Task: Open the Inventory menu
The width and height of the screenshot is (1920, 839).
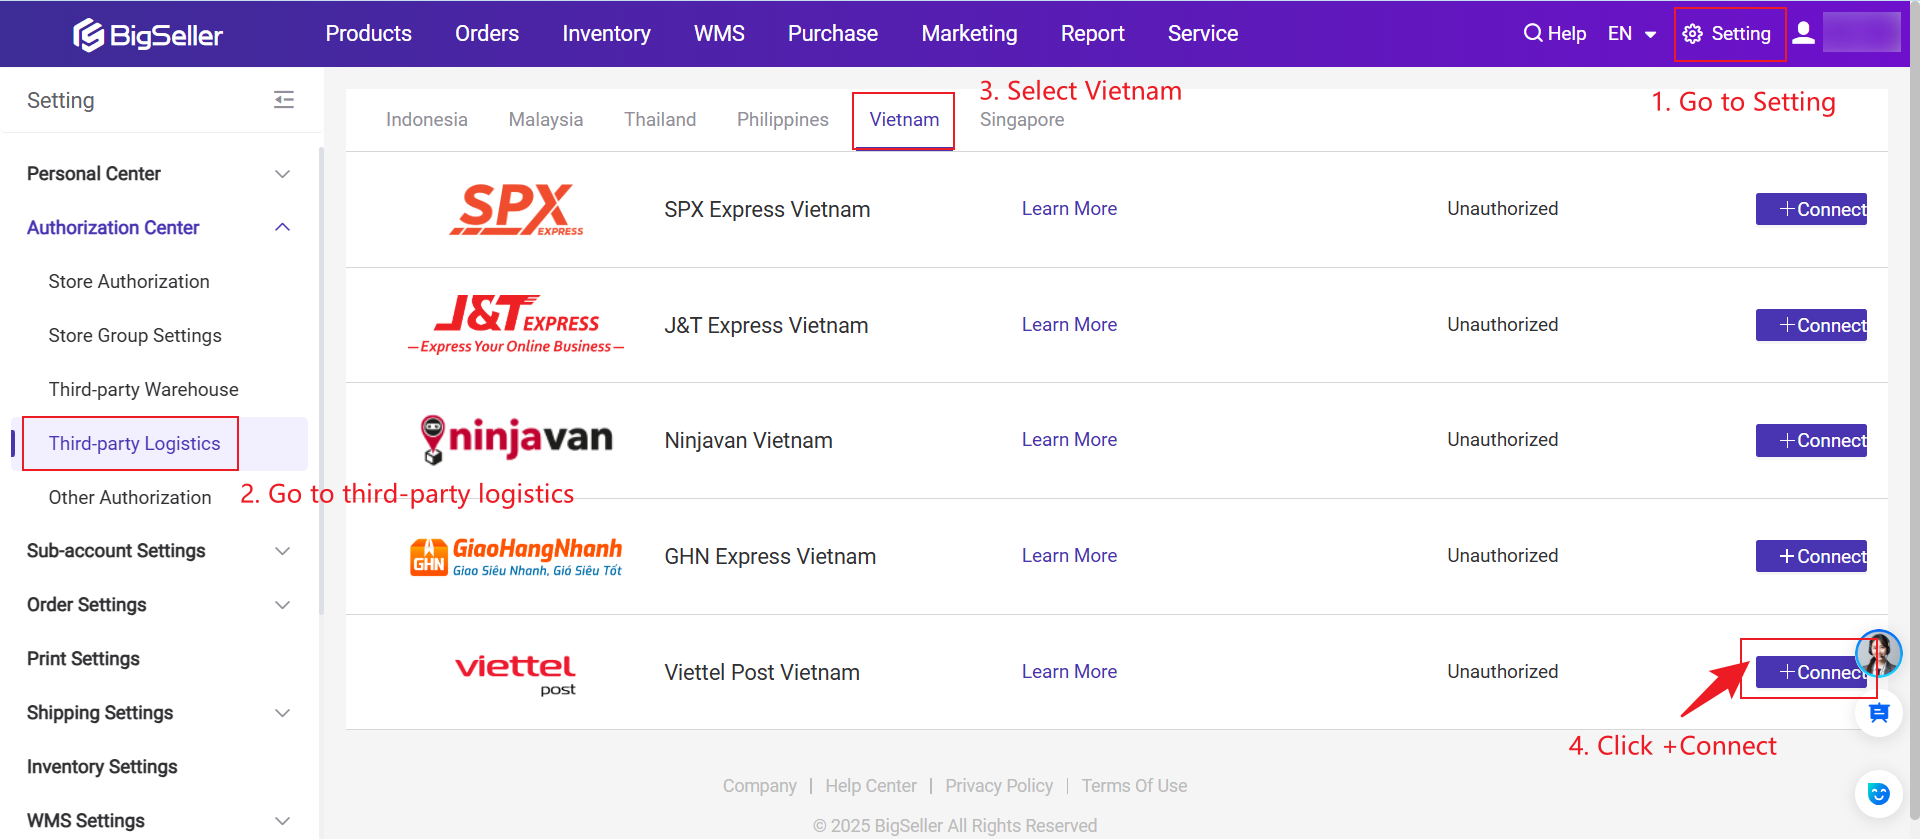Action: (x=607, y=34)
